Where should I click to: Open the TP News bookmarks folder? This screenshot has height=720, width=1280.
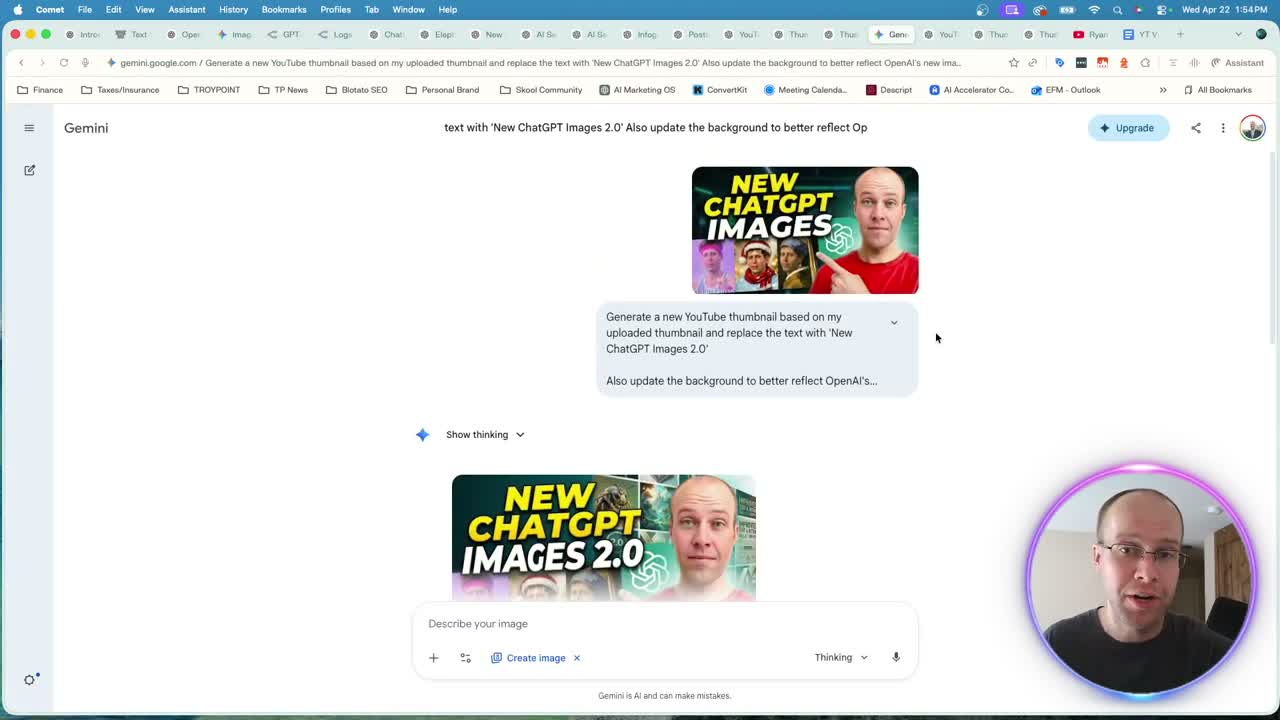[x=283, y=90]
